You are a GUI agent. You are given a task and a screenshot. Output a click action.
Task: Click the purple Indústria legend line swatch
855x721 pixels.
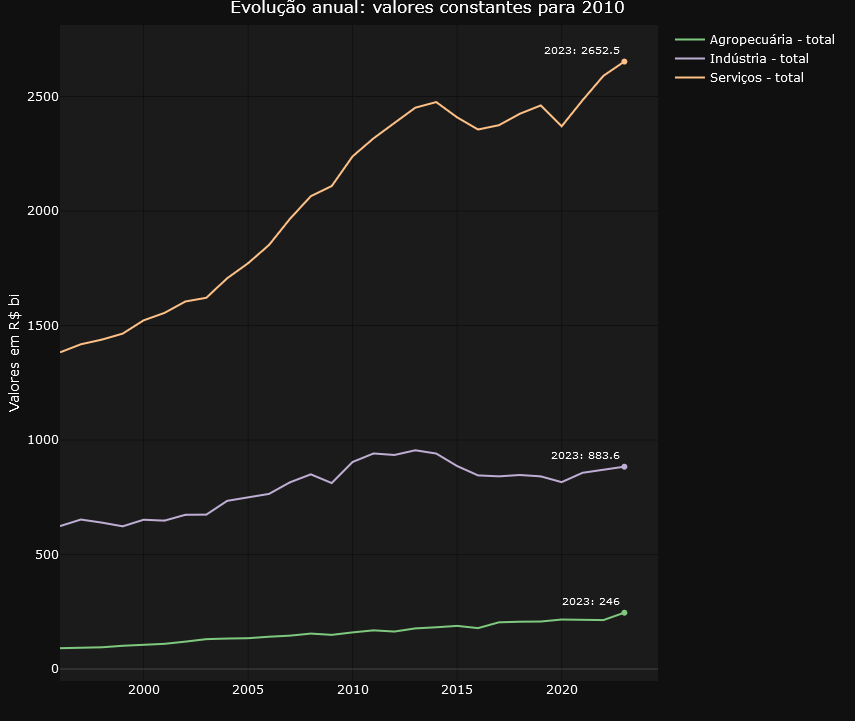pyautogui.click(x=690, y=58)
